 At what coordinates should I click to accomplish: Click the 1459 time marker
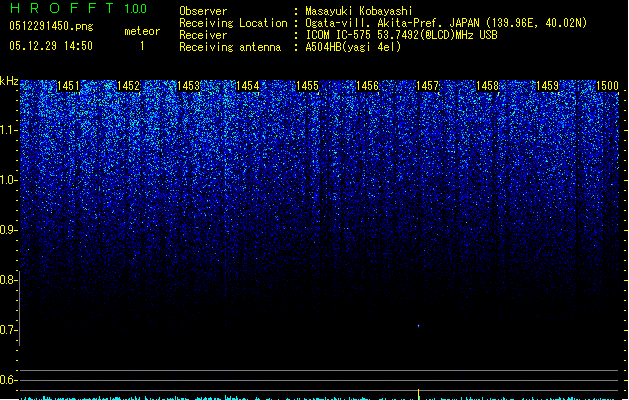tap(547, 87)
